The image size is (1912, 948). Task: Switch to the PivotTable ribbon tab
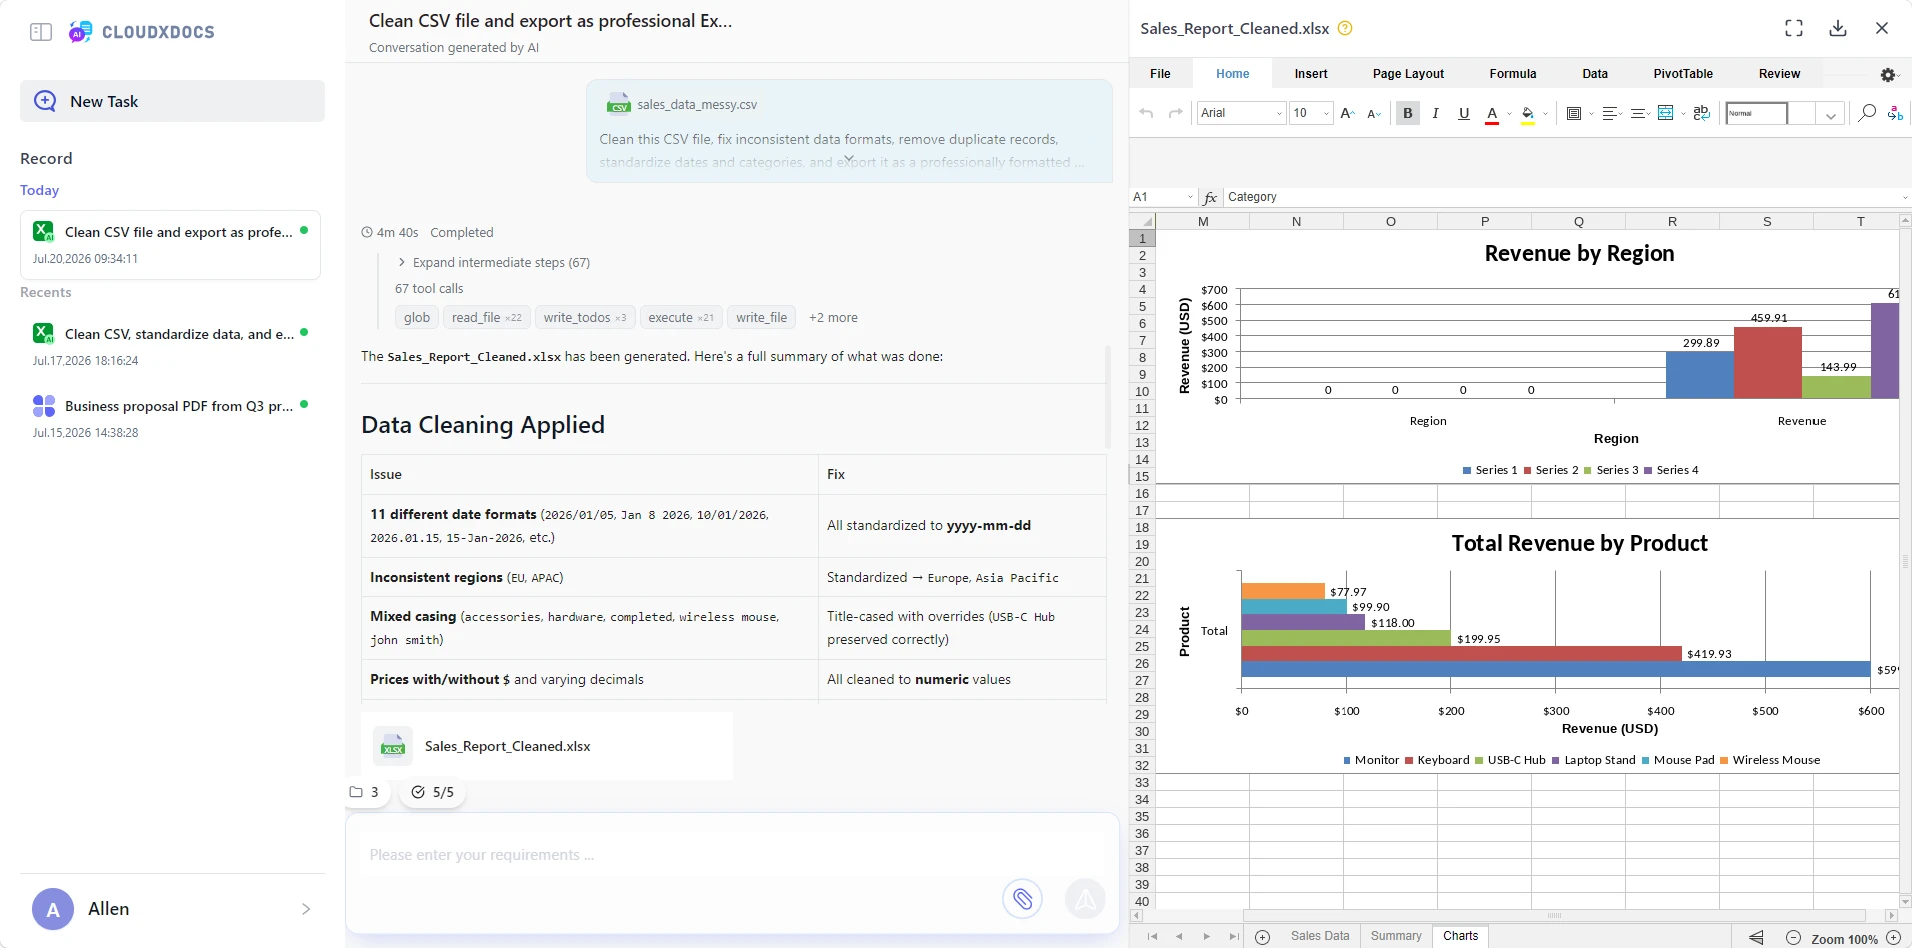tap(1683, 74)
